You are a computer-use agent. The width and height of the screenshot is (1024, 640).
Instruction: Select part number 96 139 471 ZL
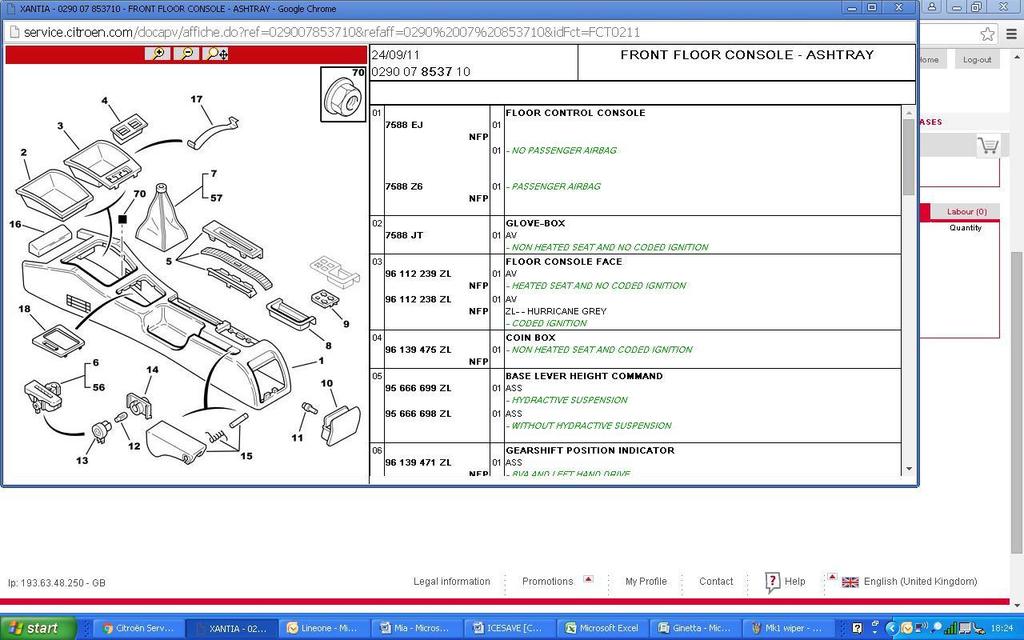click(418, 462)
